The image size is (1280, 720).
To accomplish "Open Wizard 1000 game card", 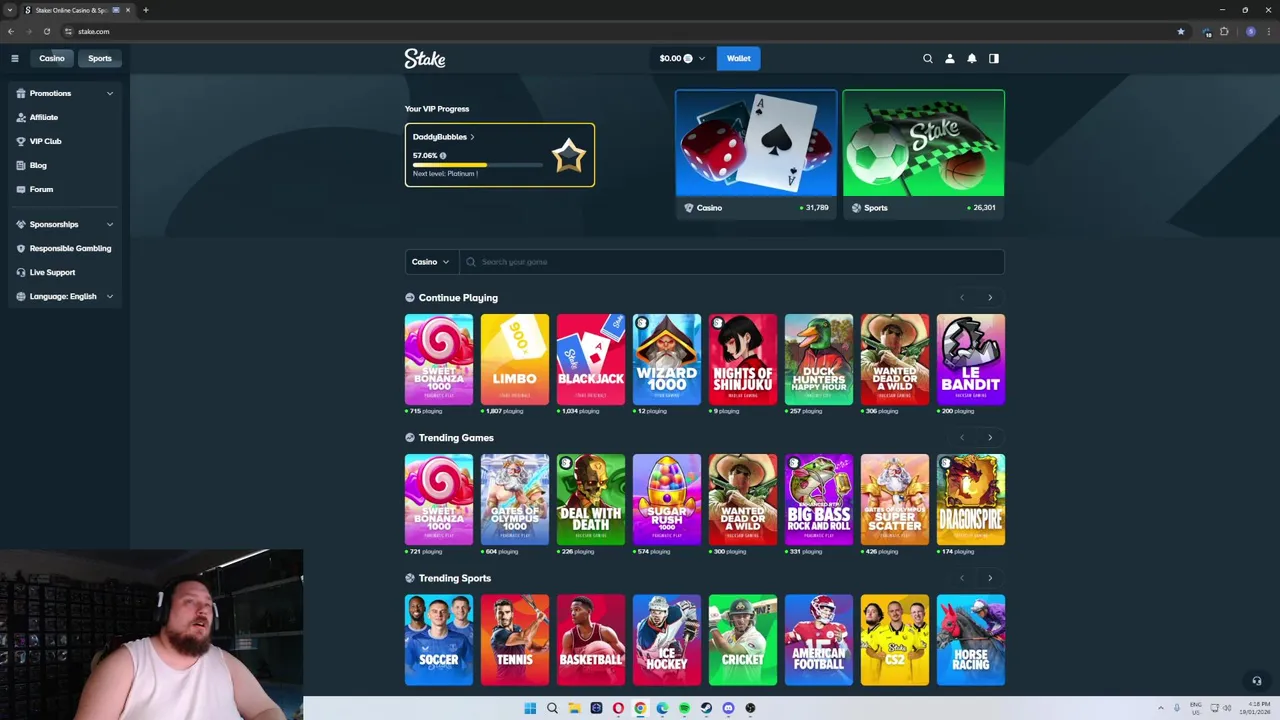I will [x=667, y=359].
